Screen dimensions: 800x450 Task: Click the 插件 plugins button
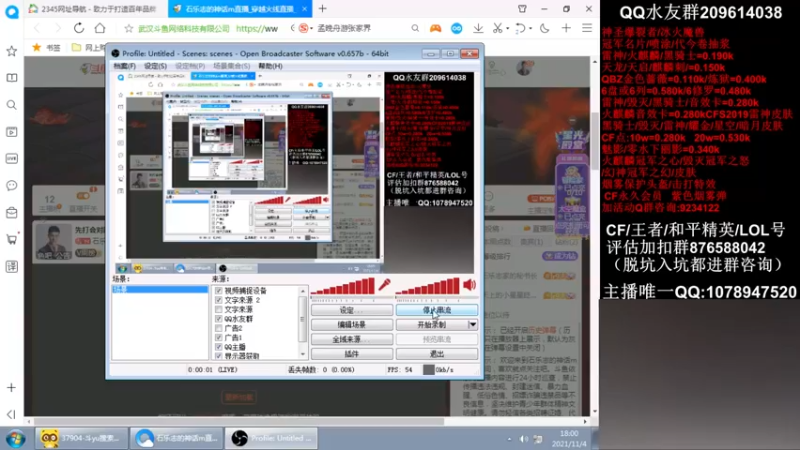[352, 354]
